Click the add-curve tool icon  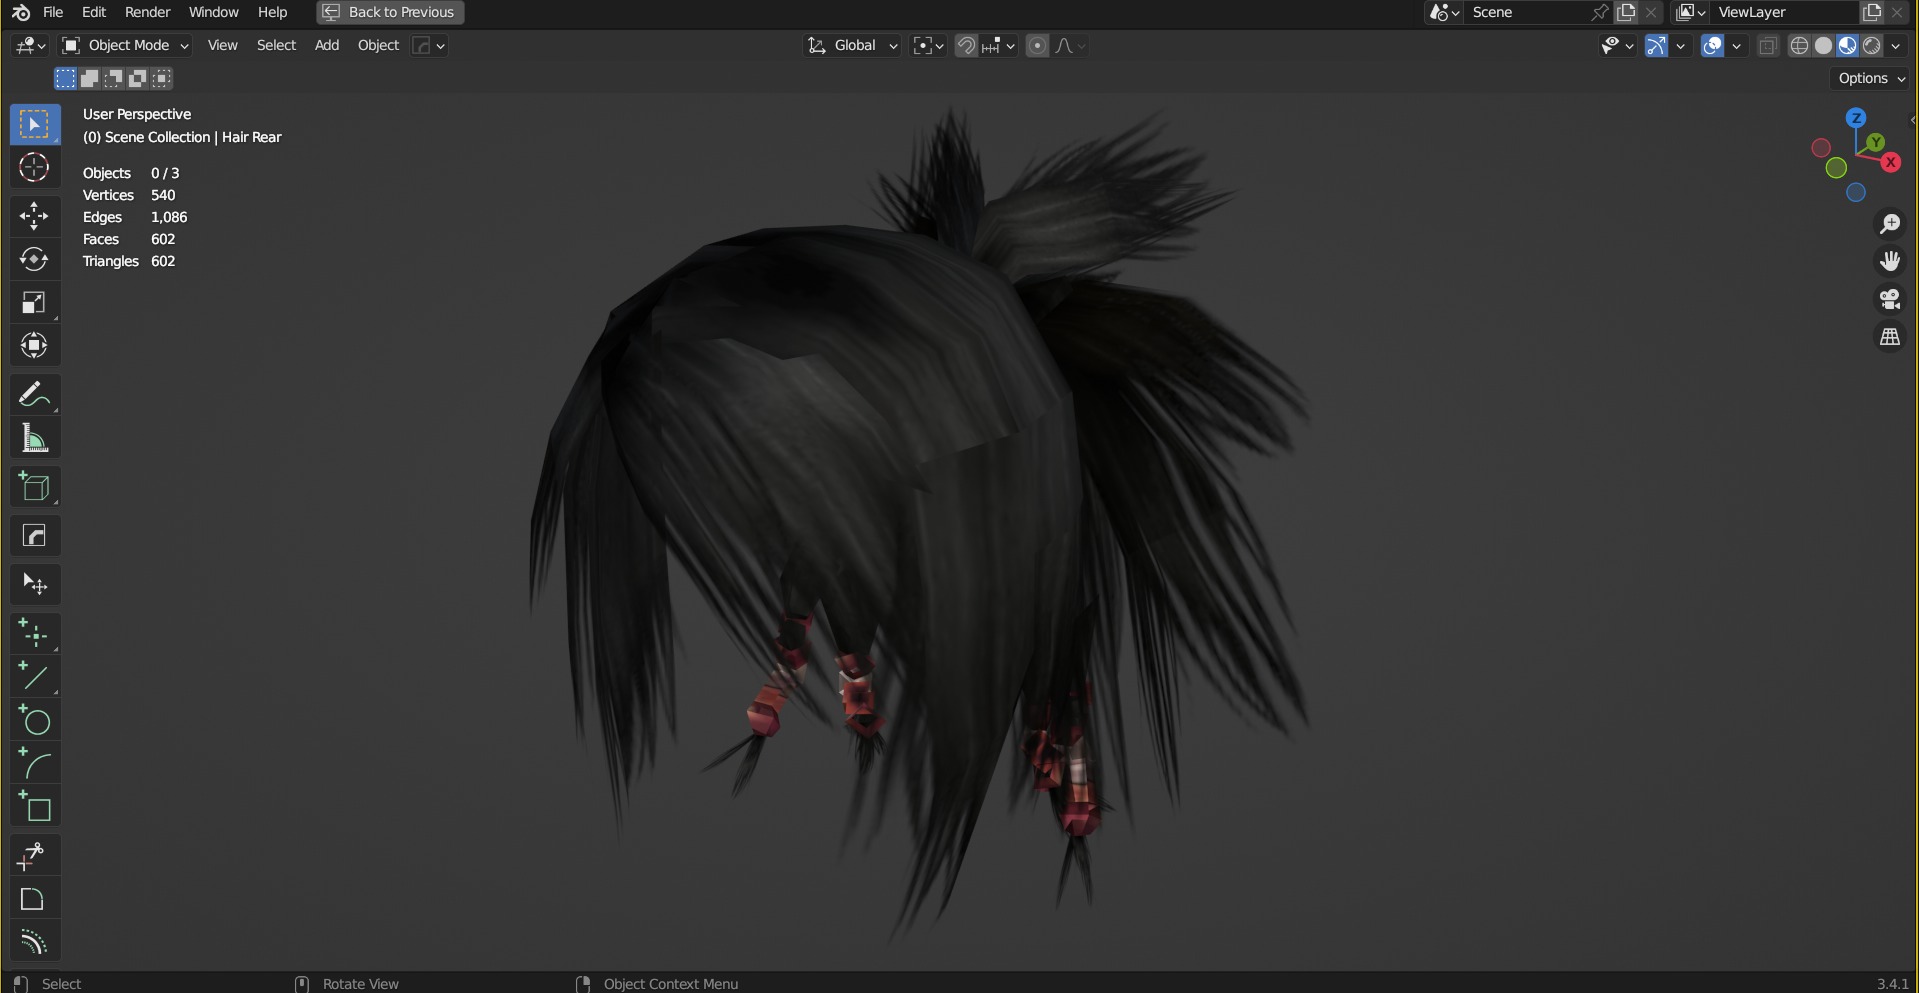point(35,765)
